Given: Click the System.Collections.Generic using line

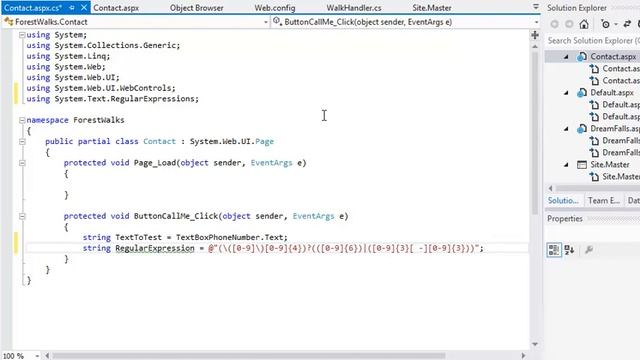Looking at the screenshot, I should (103, 46).
